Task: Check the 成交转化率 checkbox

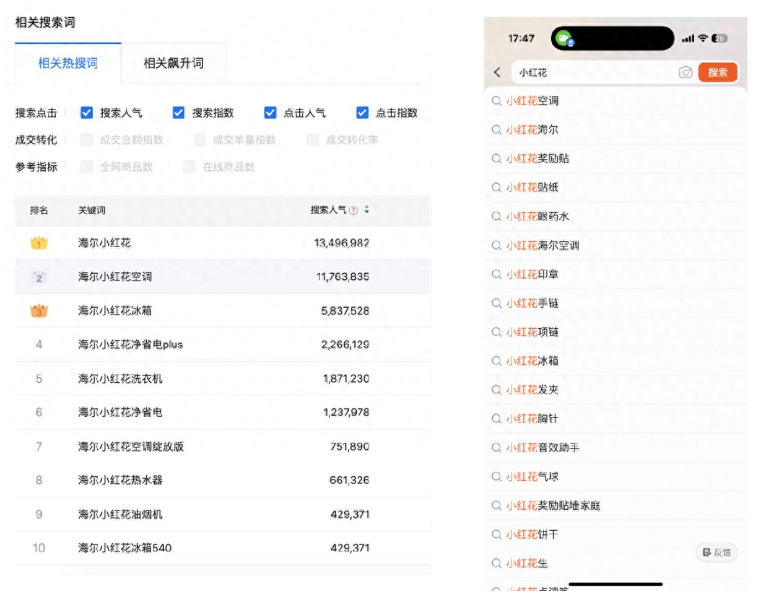Action: pos(313,140)
